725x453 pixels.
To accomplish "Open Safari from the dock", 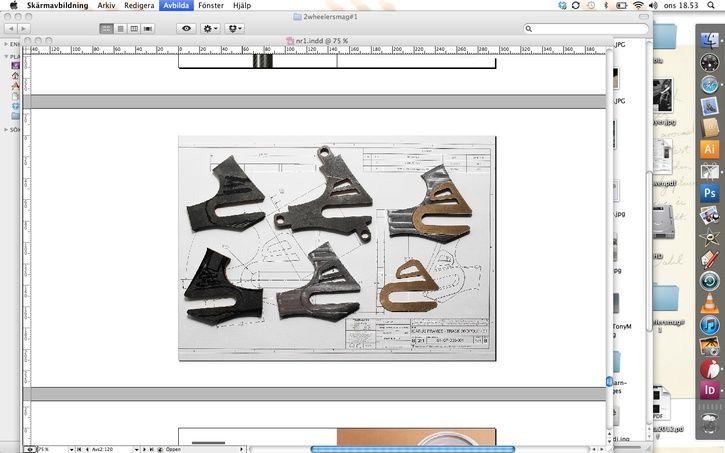I will [710, 85].
